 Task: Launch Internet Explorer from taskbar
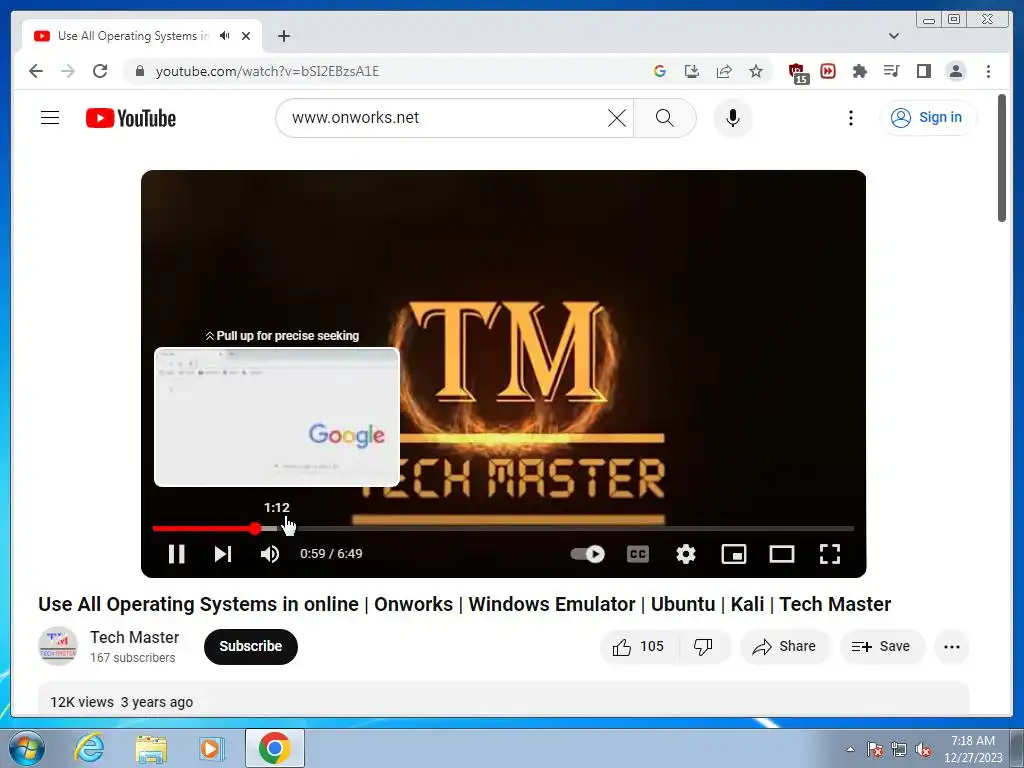point(89,748)
